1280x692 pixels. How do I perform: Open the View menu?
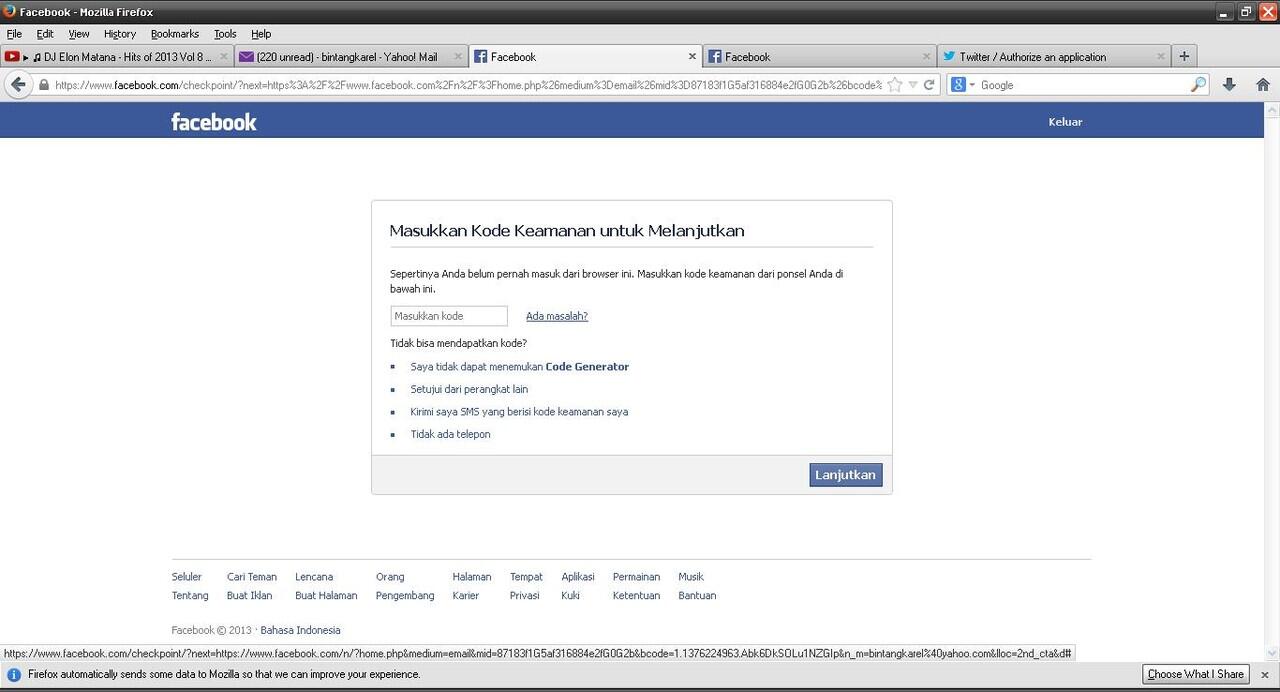click(x=79, y=34)
